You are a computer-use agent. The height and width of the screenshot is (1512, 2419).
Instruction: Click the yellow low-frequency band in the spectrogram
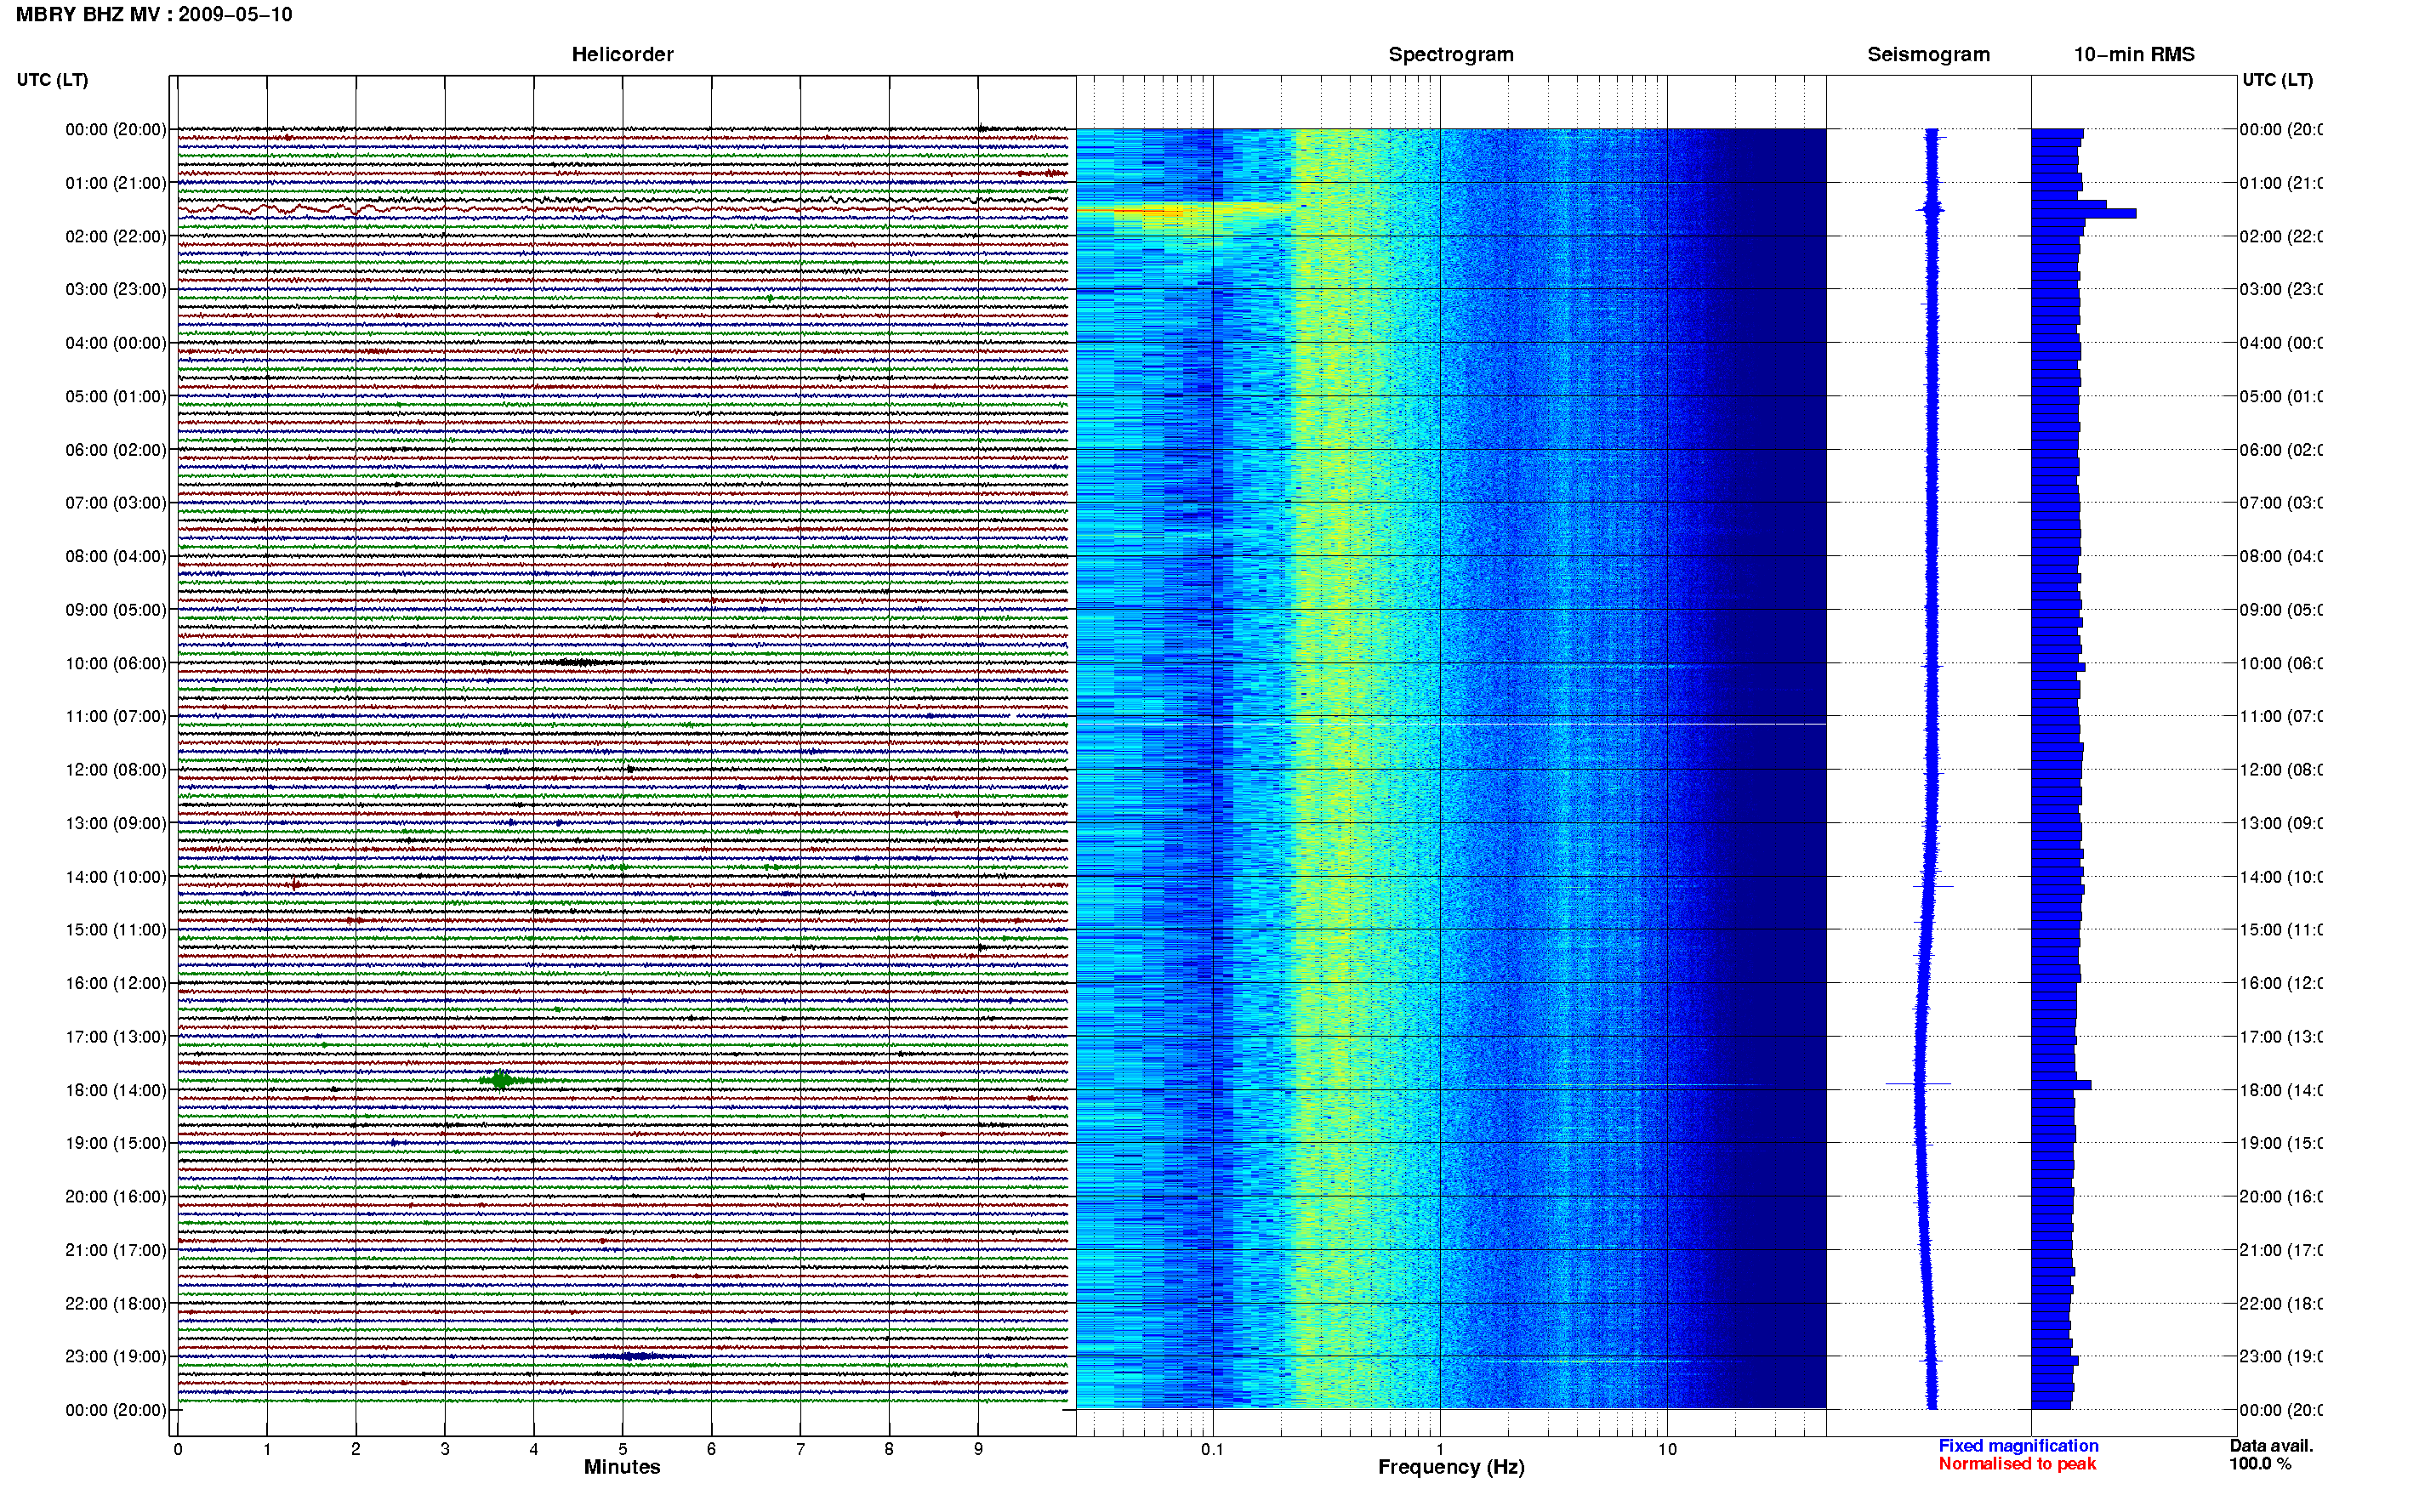coord(1185,209)
